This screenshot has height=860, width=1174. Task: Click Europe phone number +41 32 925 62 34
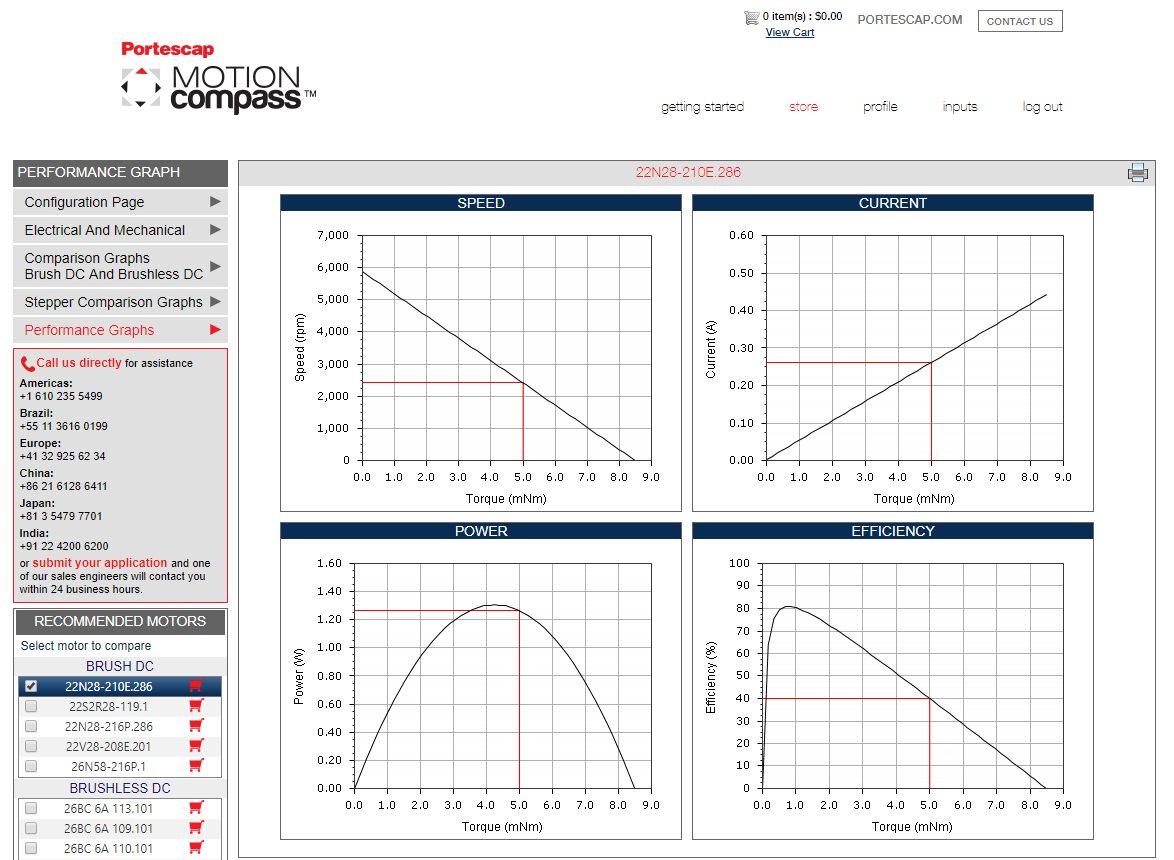tap(63, 456)
